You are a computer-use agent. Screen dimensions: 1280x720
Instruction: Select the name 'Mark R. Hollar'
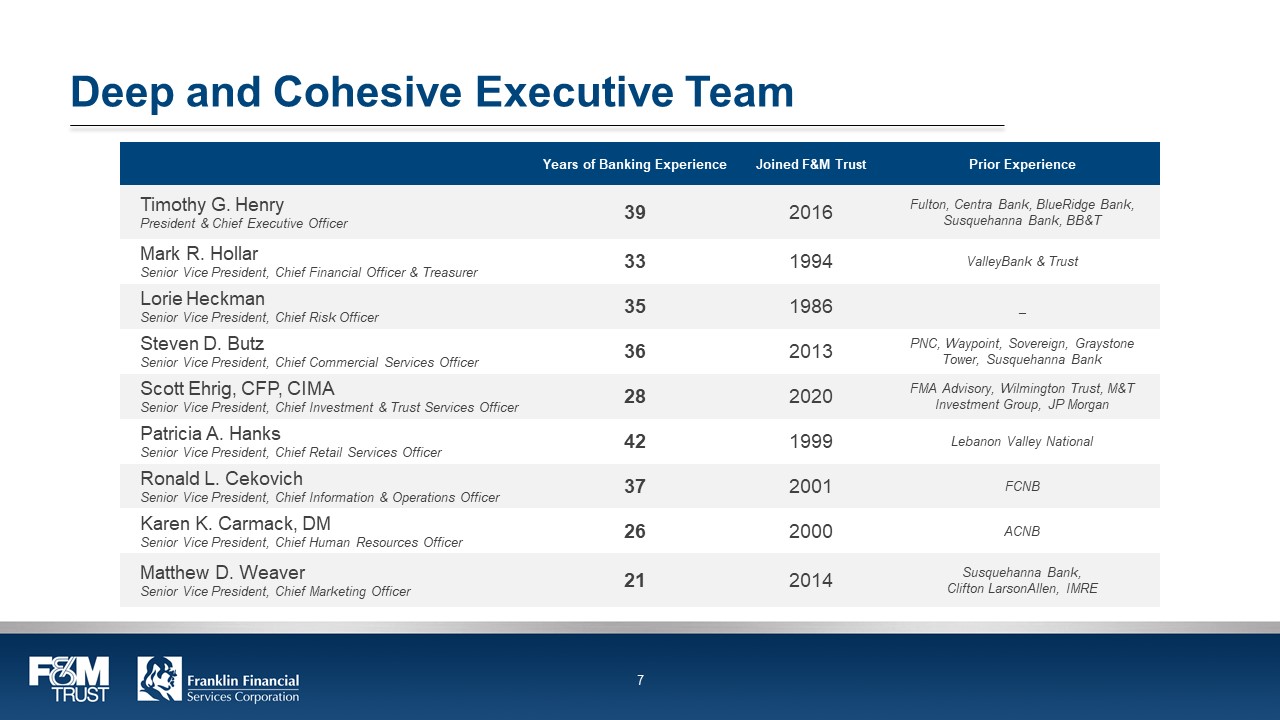pos(199,253)
